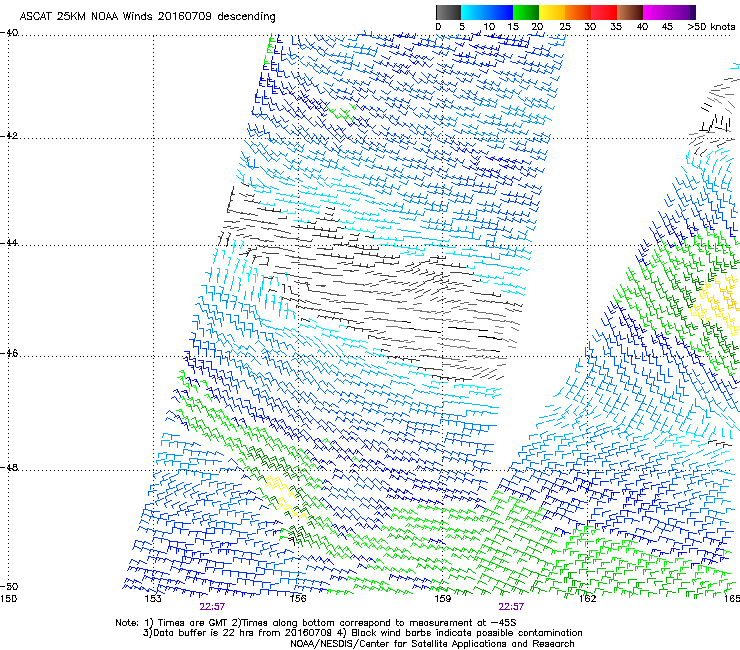Screen dimensions: 740x650
Task: Click the longitude label '153'
Action: 153,599
